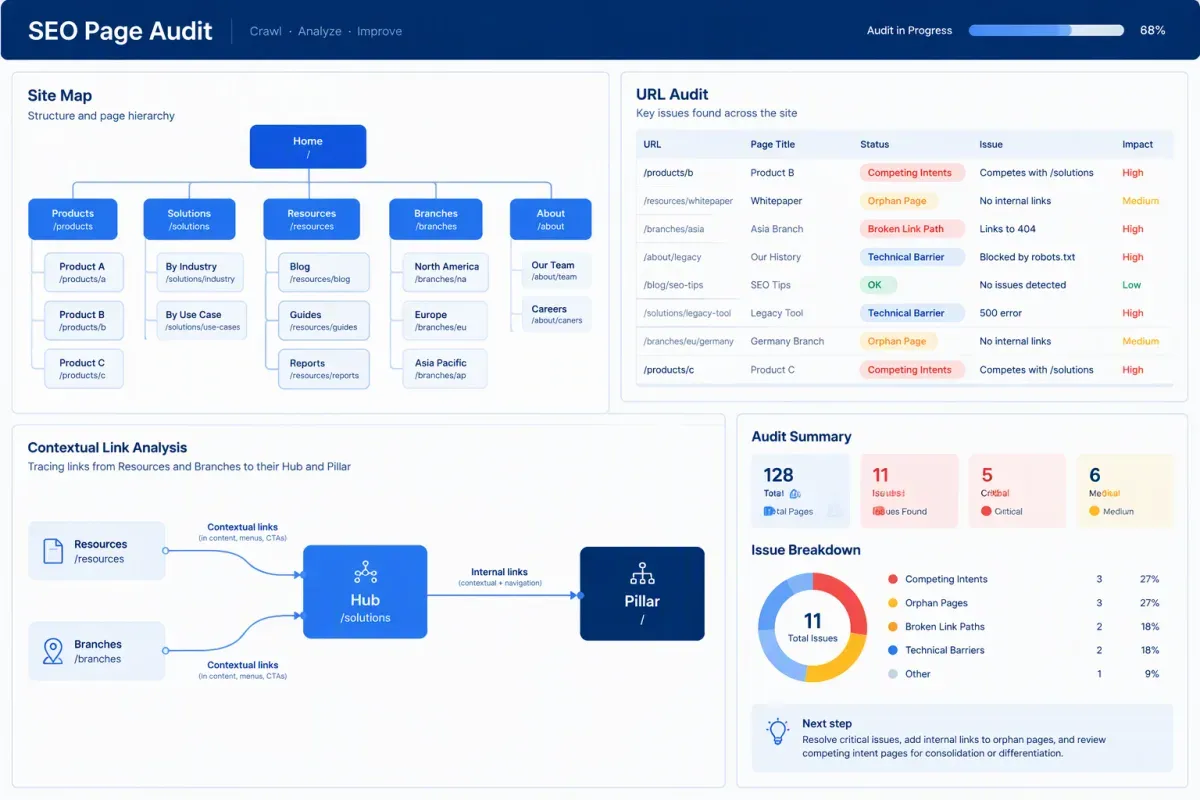This screenshot has height=800, width=1200.
Task: Click the 6 Medium summary card
Action: pos(1125,491)
